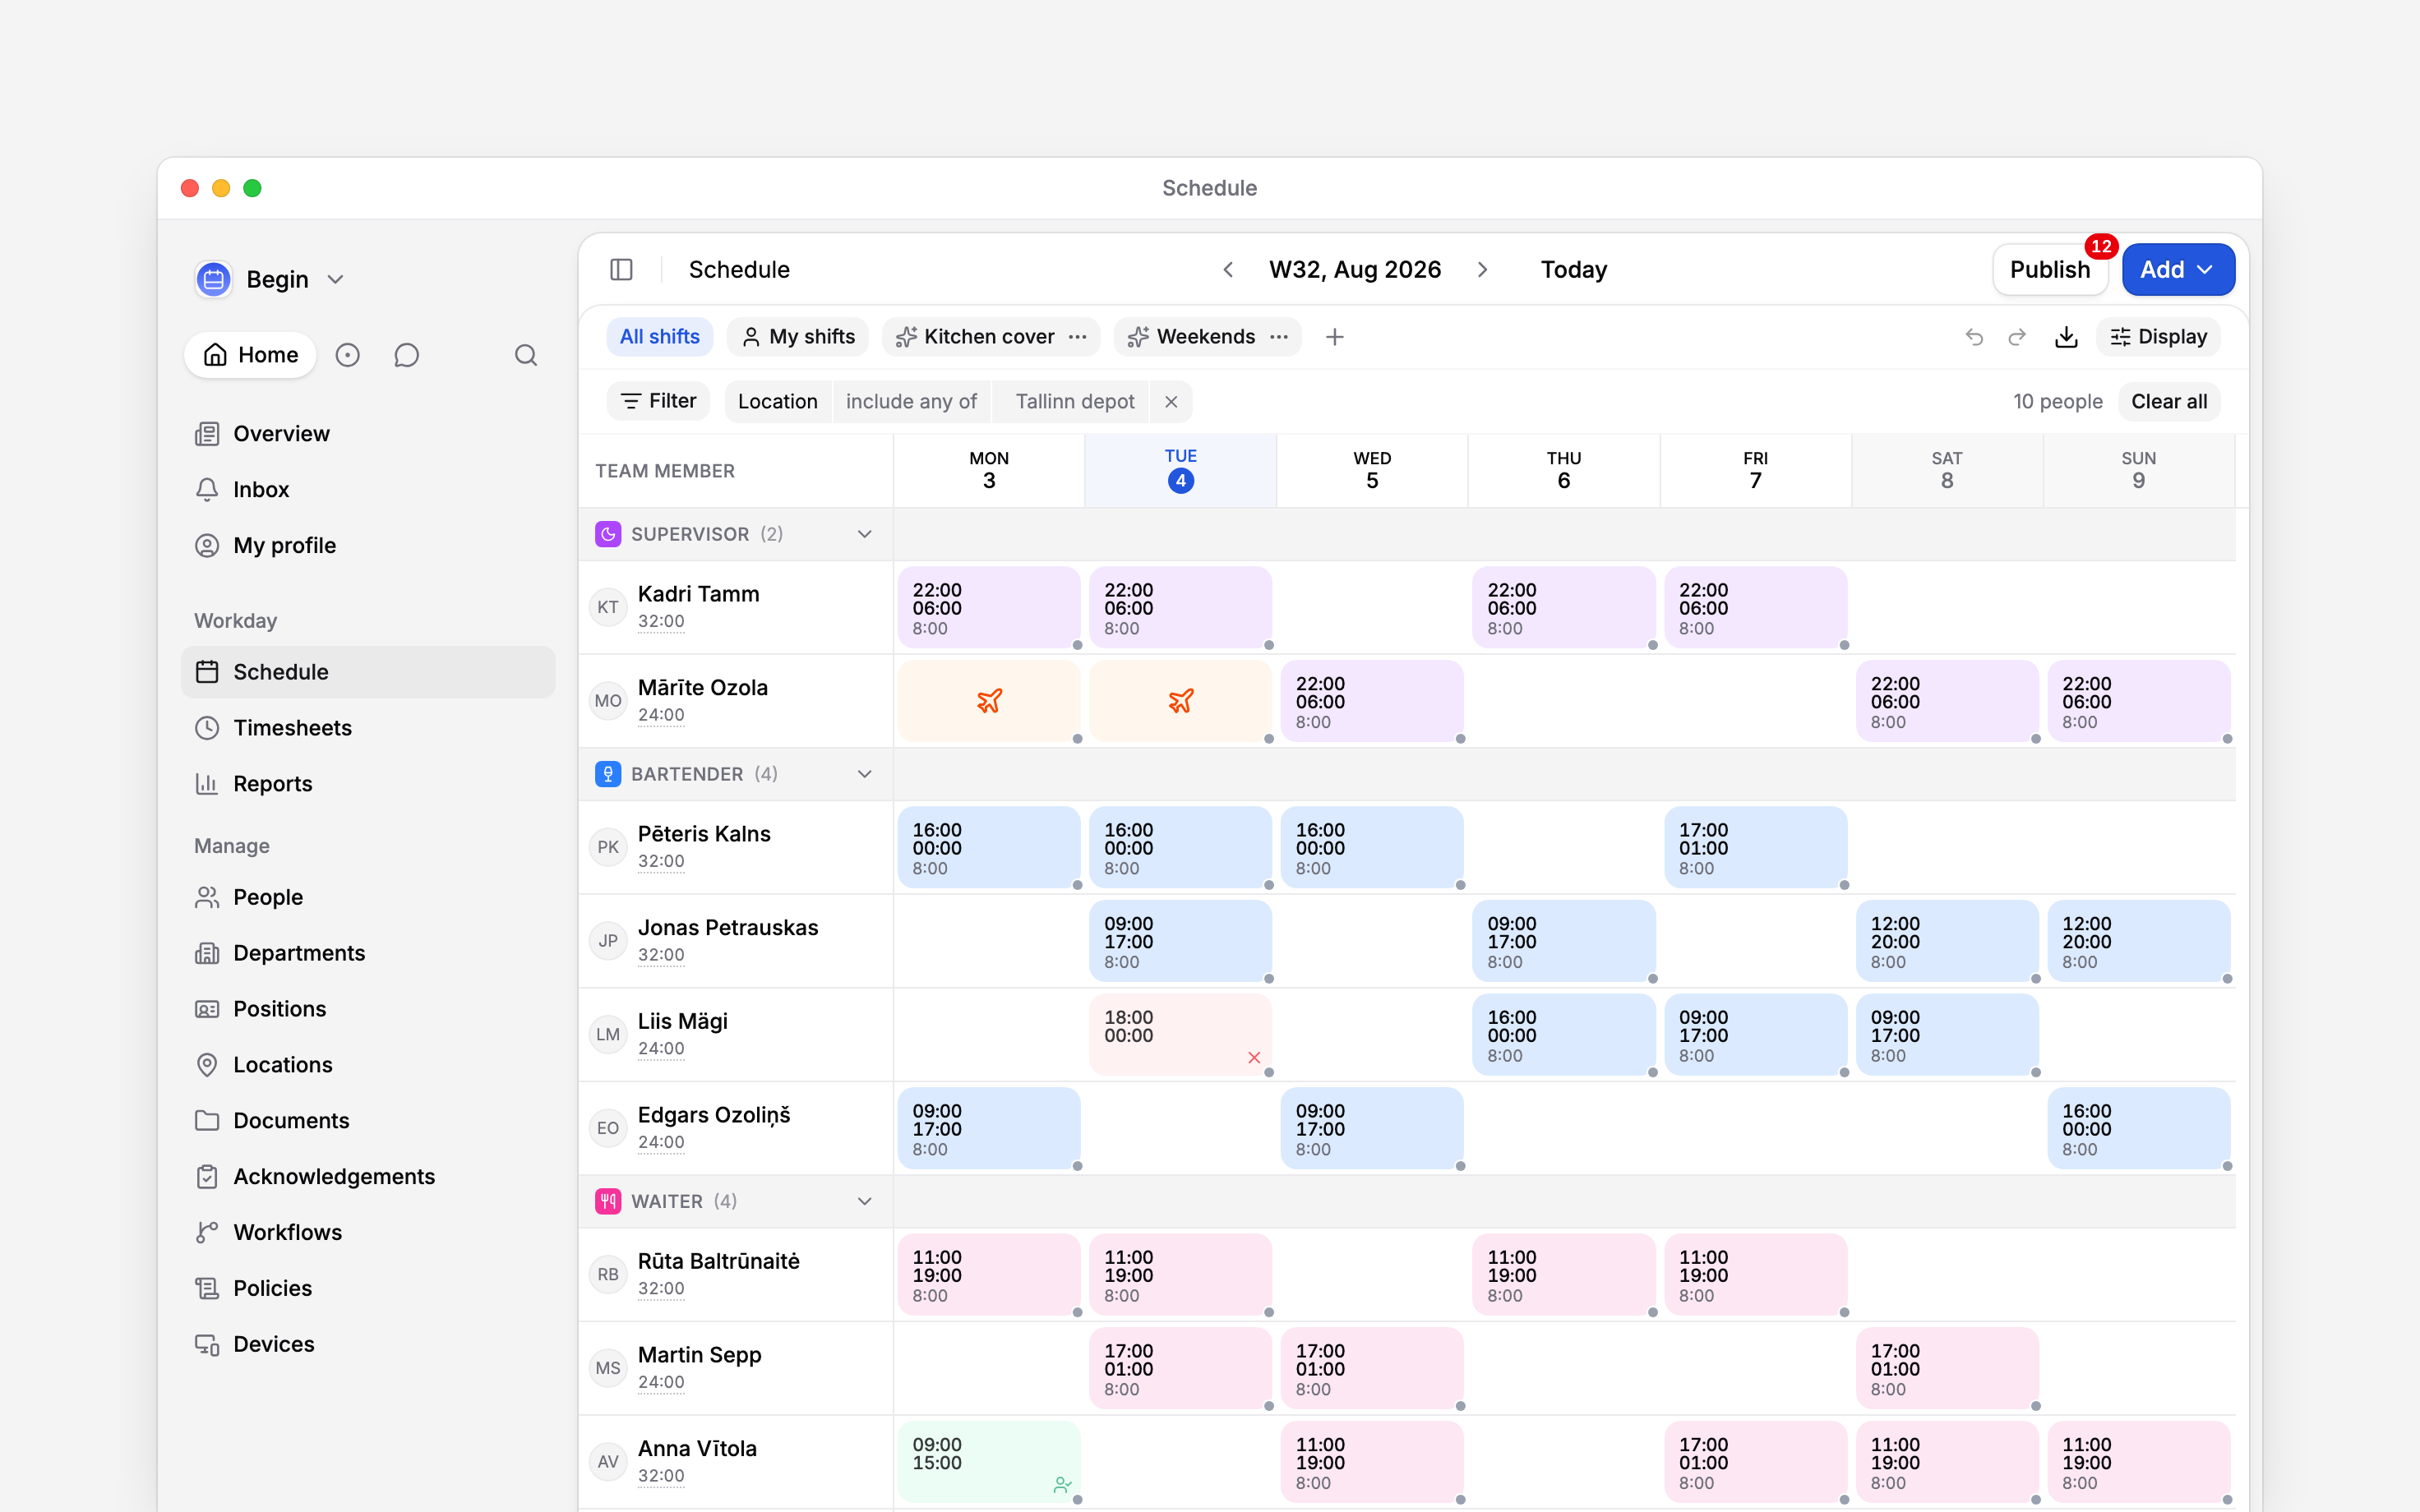This screenshot has height=1512, width=2420.
Task: Select Jonas Petrauskas' Saturday 12:00 shift
Action: tap(1947, 941)
